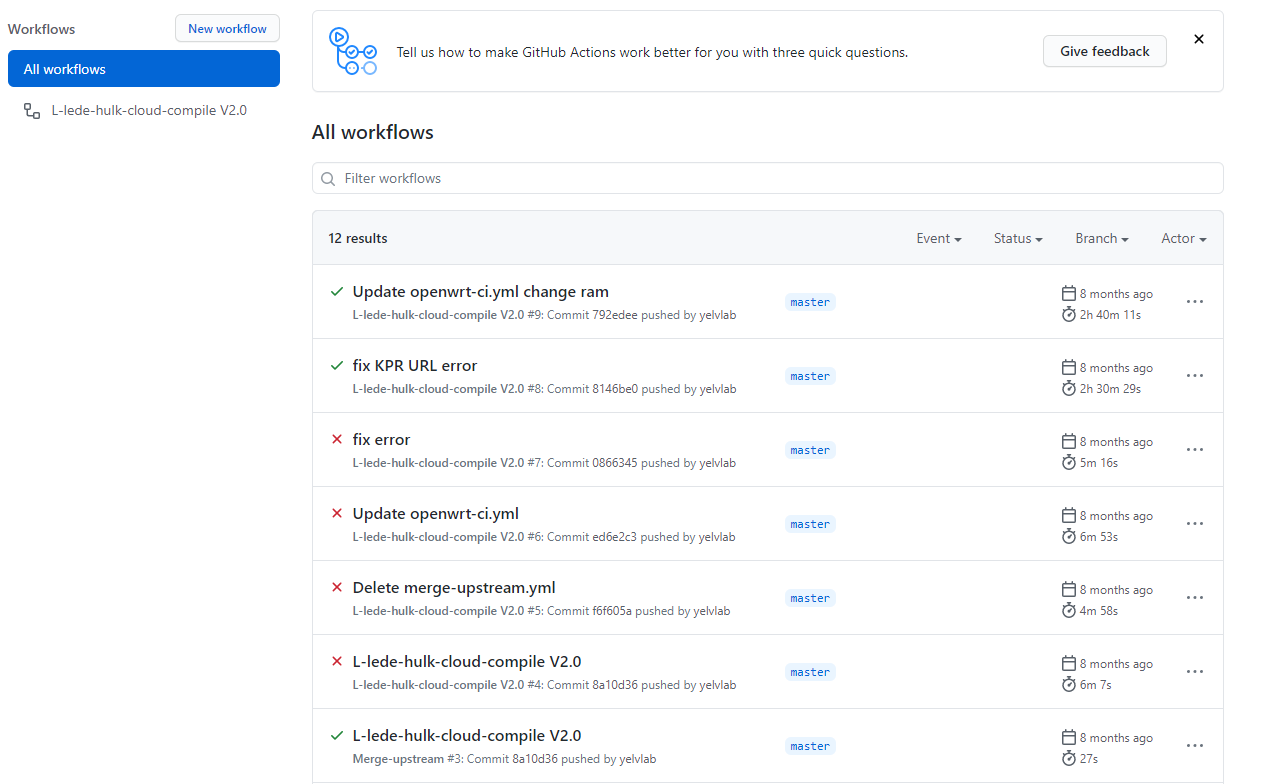Click the search magnifier icon in Filter workflows
1269x784 pixels.
[x=328, y=179]
